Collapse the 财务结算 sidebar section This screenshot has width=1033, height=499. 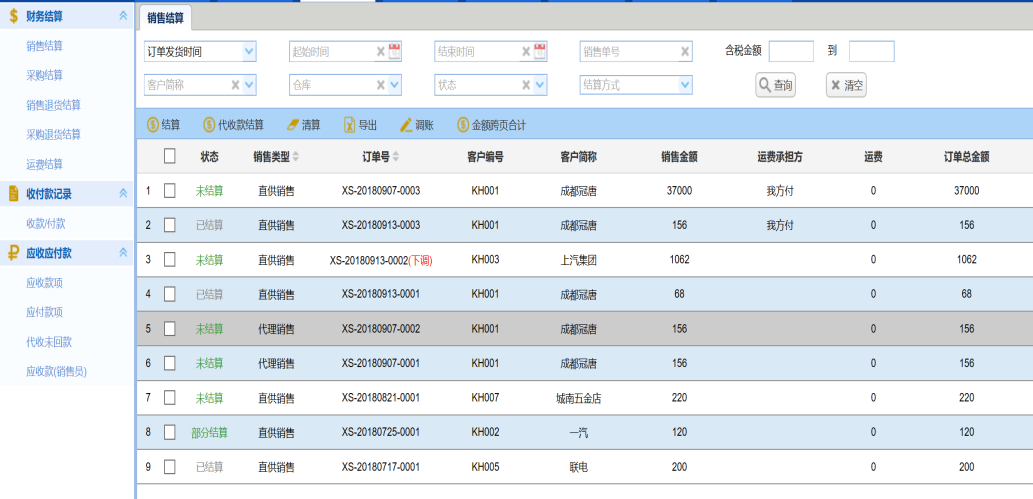(123, 16)
